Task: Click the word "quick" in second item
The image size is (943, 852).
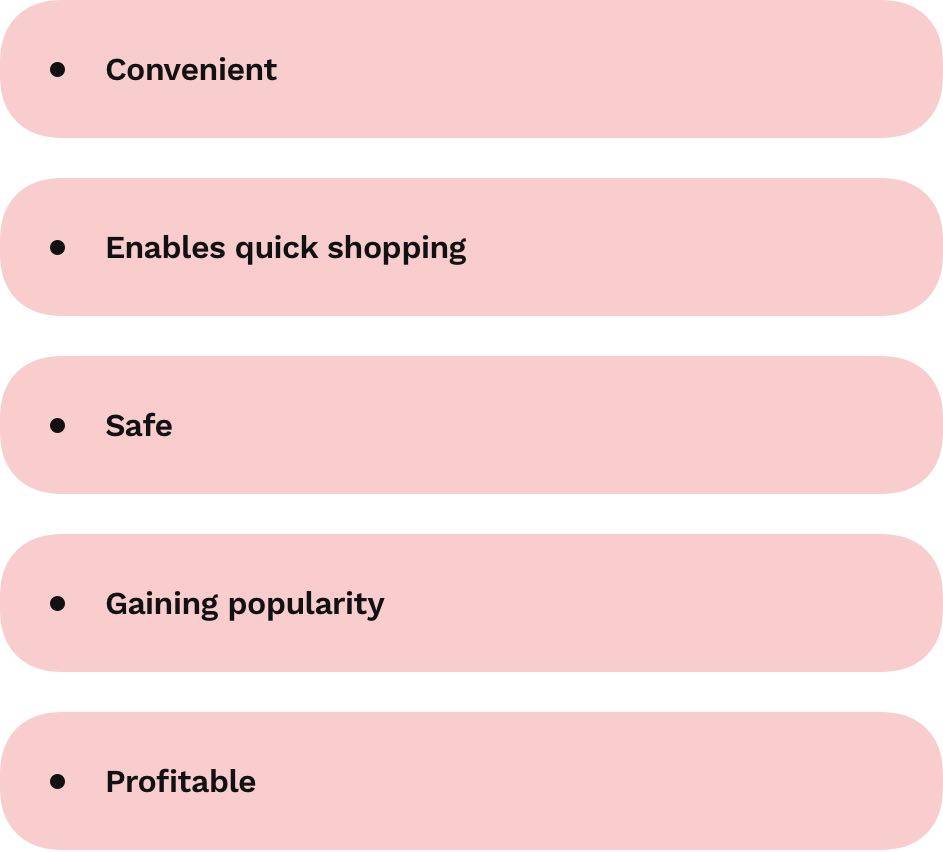Action: [277, 249]
